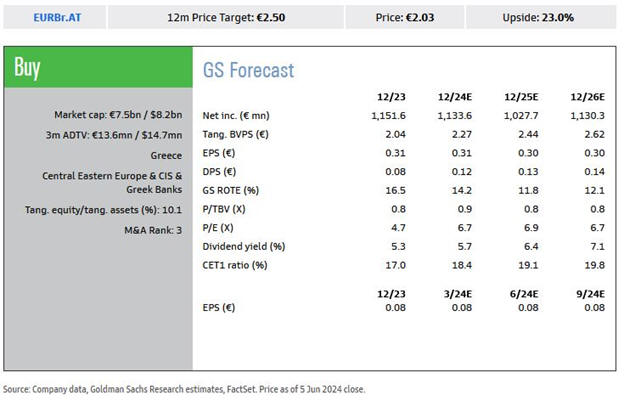Select the CET1 ratio (%) row label

click(236, 264)
